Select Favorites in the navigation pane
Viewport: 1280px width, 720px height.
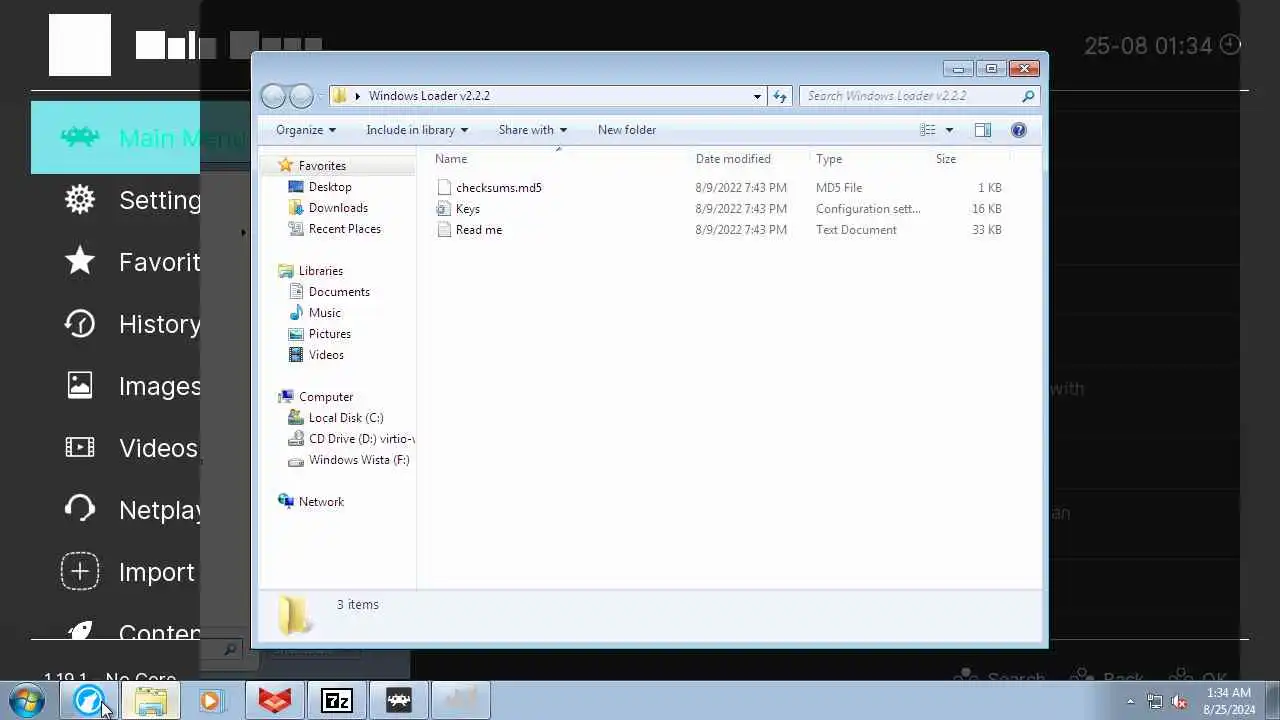click(x=322, y=166)
